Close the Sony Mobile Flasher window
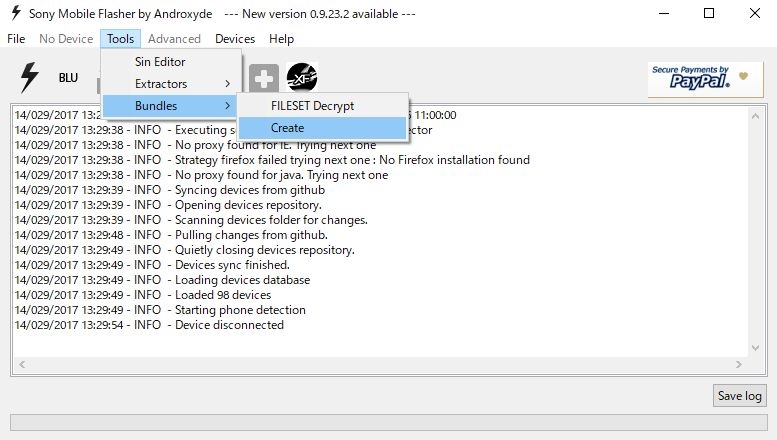Screen dimensions: 777x440 point(755,13)
